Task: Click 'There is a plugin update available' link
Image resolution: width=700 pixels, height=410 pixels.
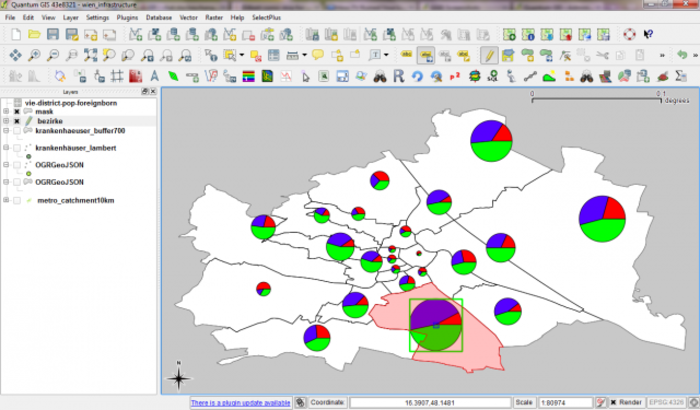Action: (x=240, y=403)
